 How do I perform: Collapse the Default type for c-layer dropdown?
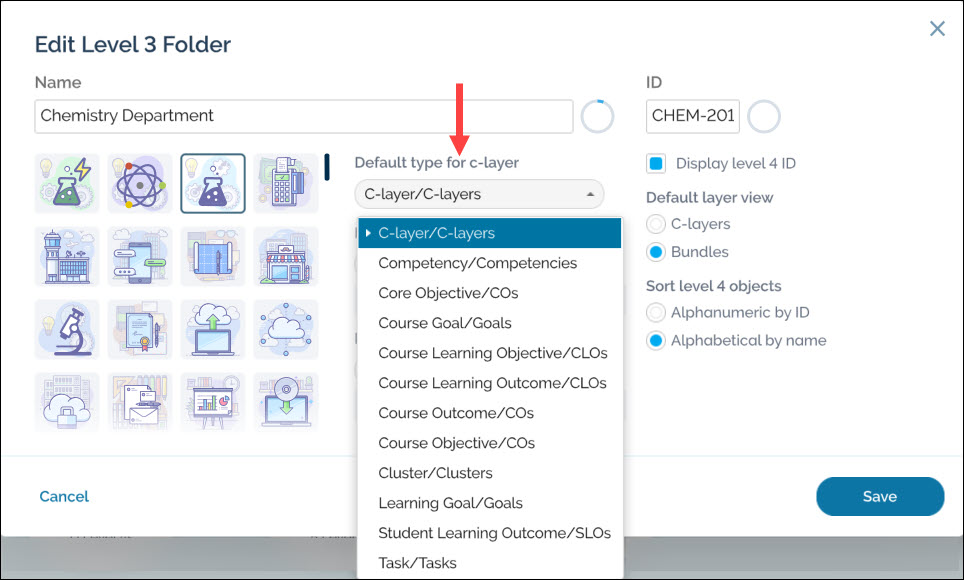point(479,194)
